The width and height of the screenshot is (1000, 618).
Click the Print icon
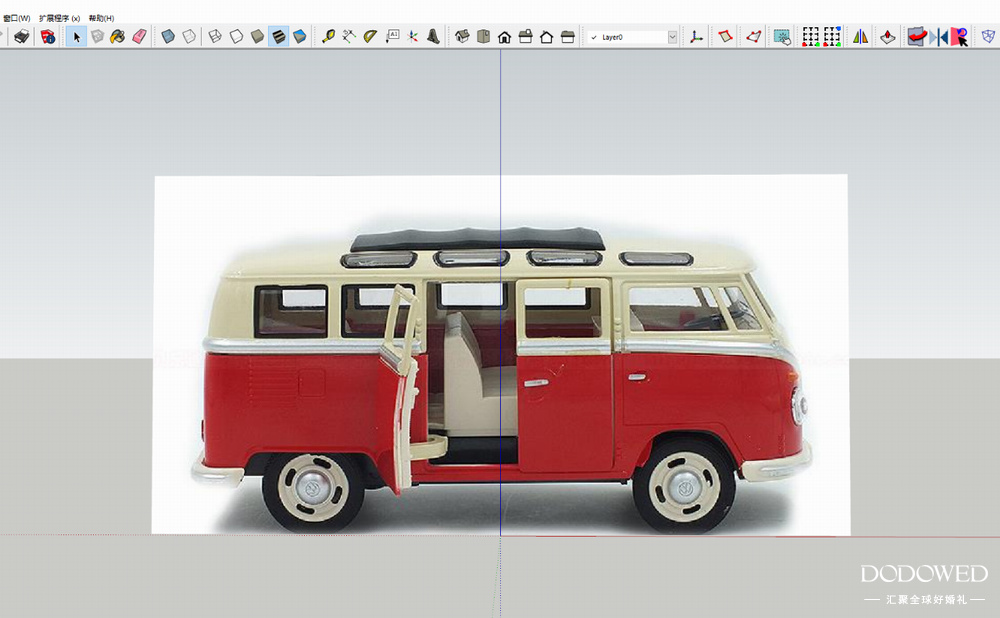pyautogui.click(x=21, y=37)
